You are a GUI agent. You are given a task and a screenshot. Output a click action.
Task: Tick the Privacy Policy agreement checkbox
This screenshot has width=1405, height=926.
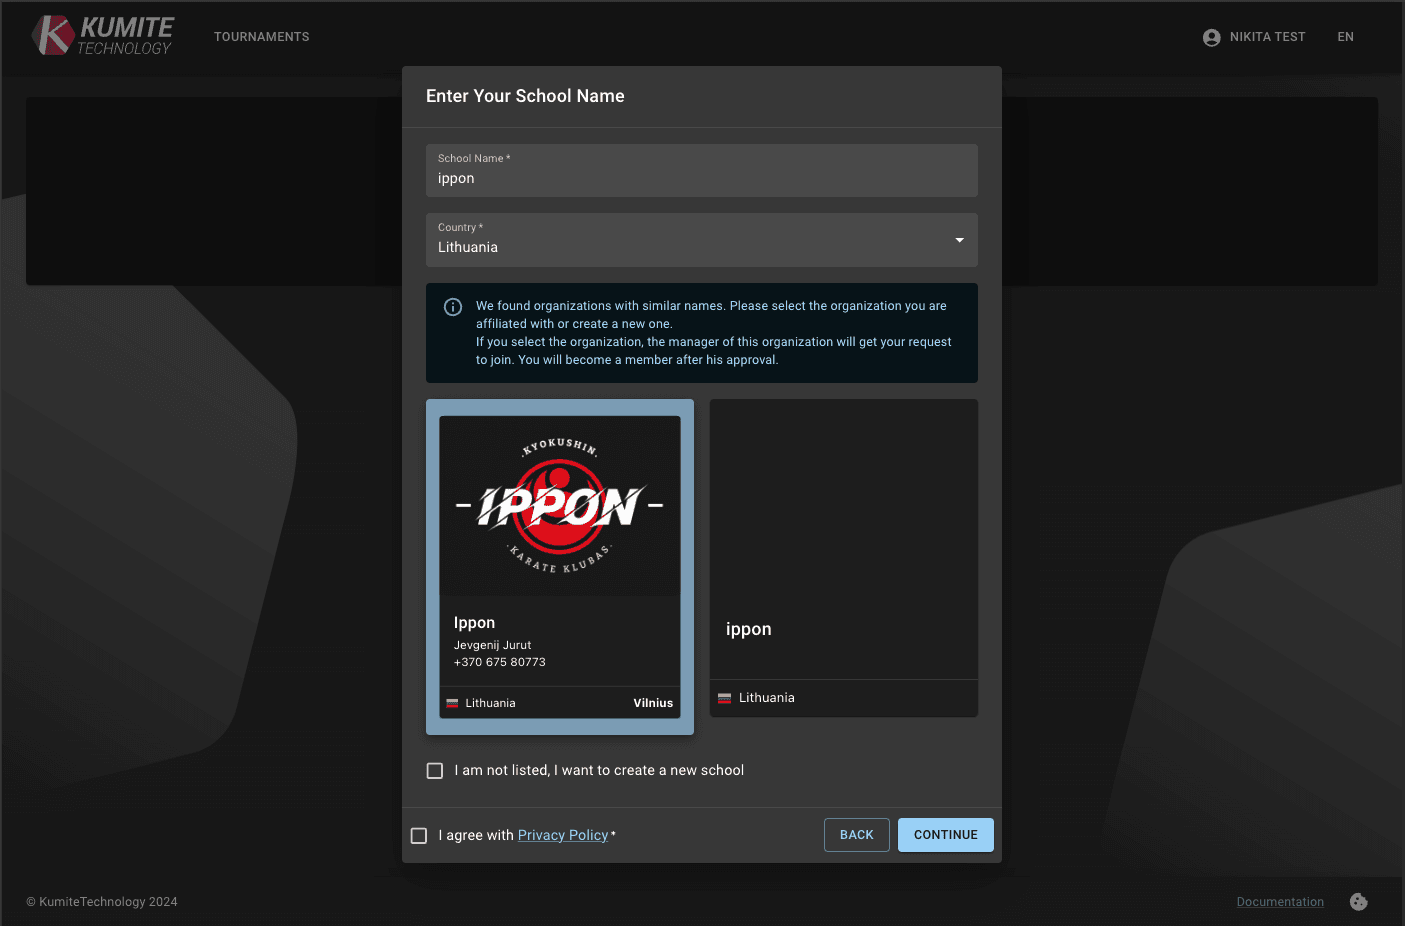pos(419,836)
